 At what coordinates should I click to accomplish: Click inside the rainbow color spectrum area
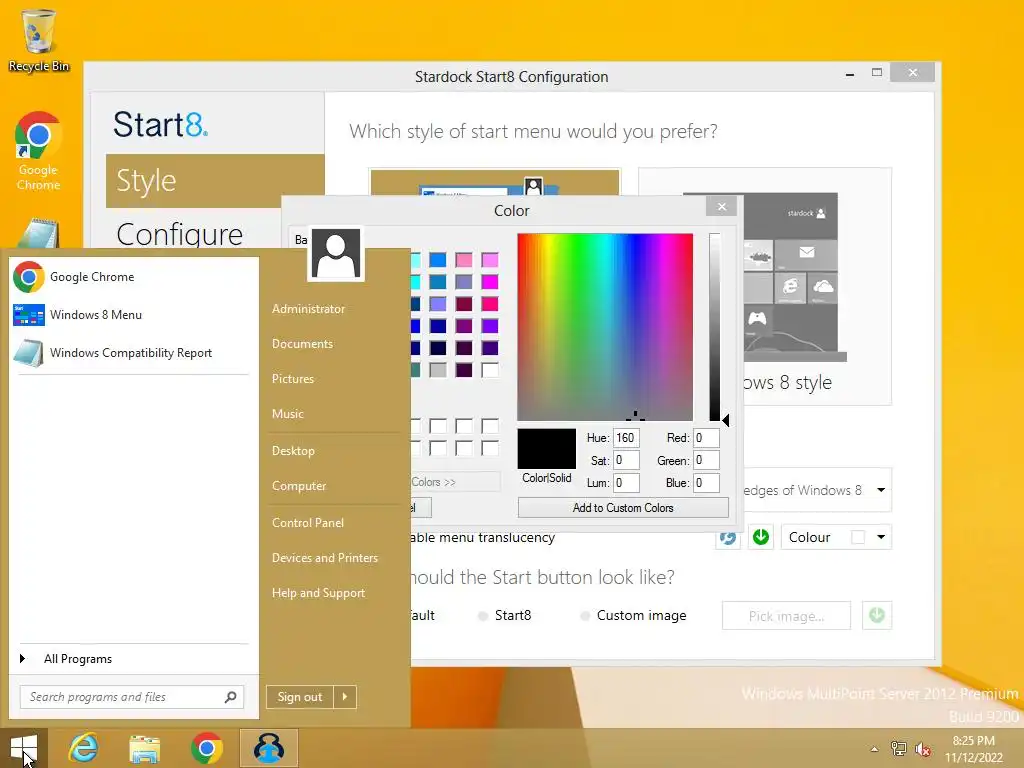pos(605,327)
